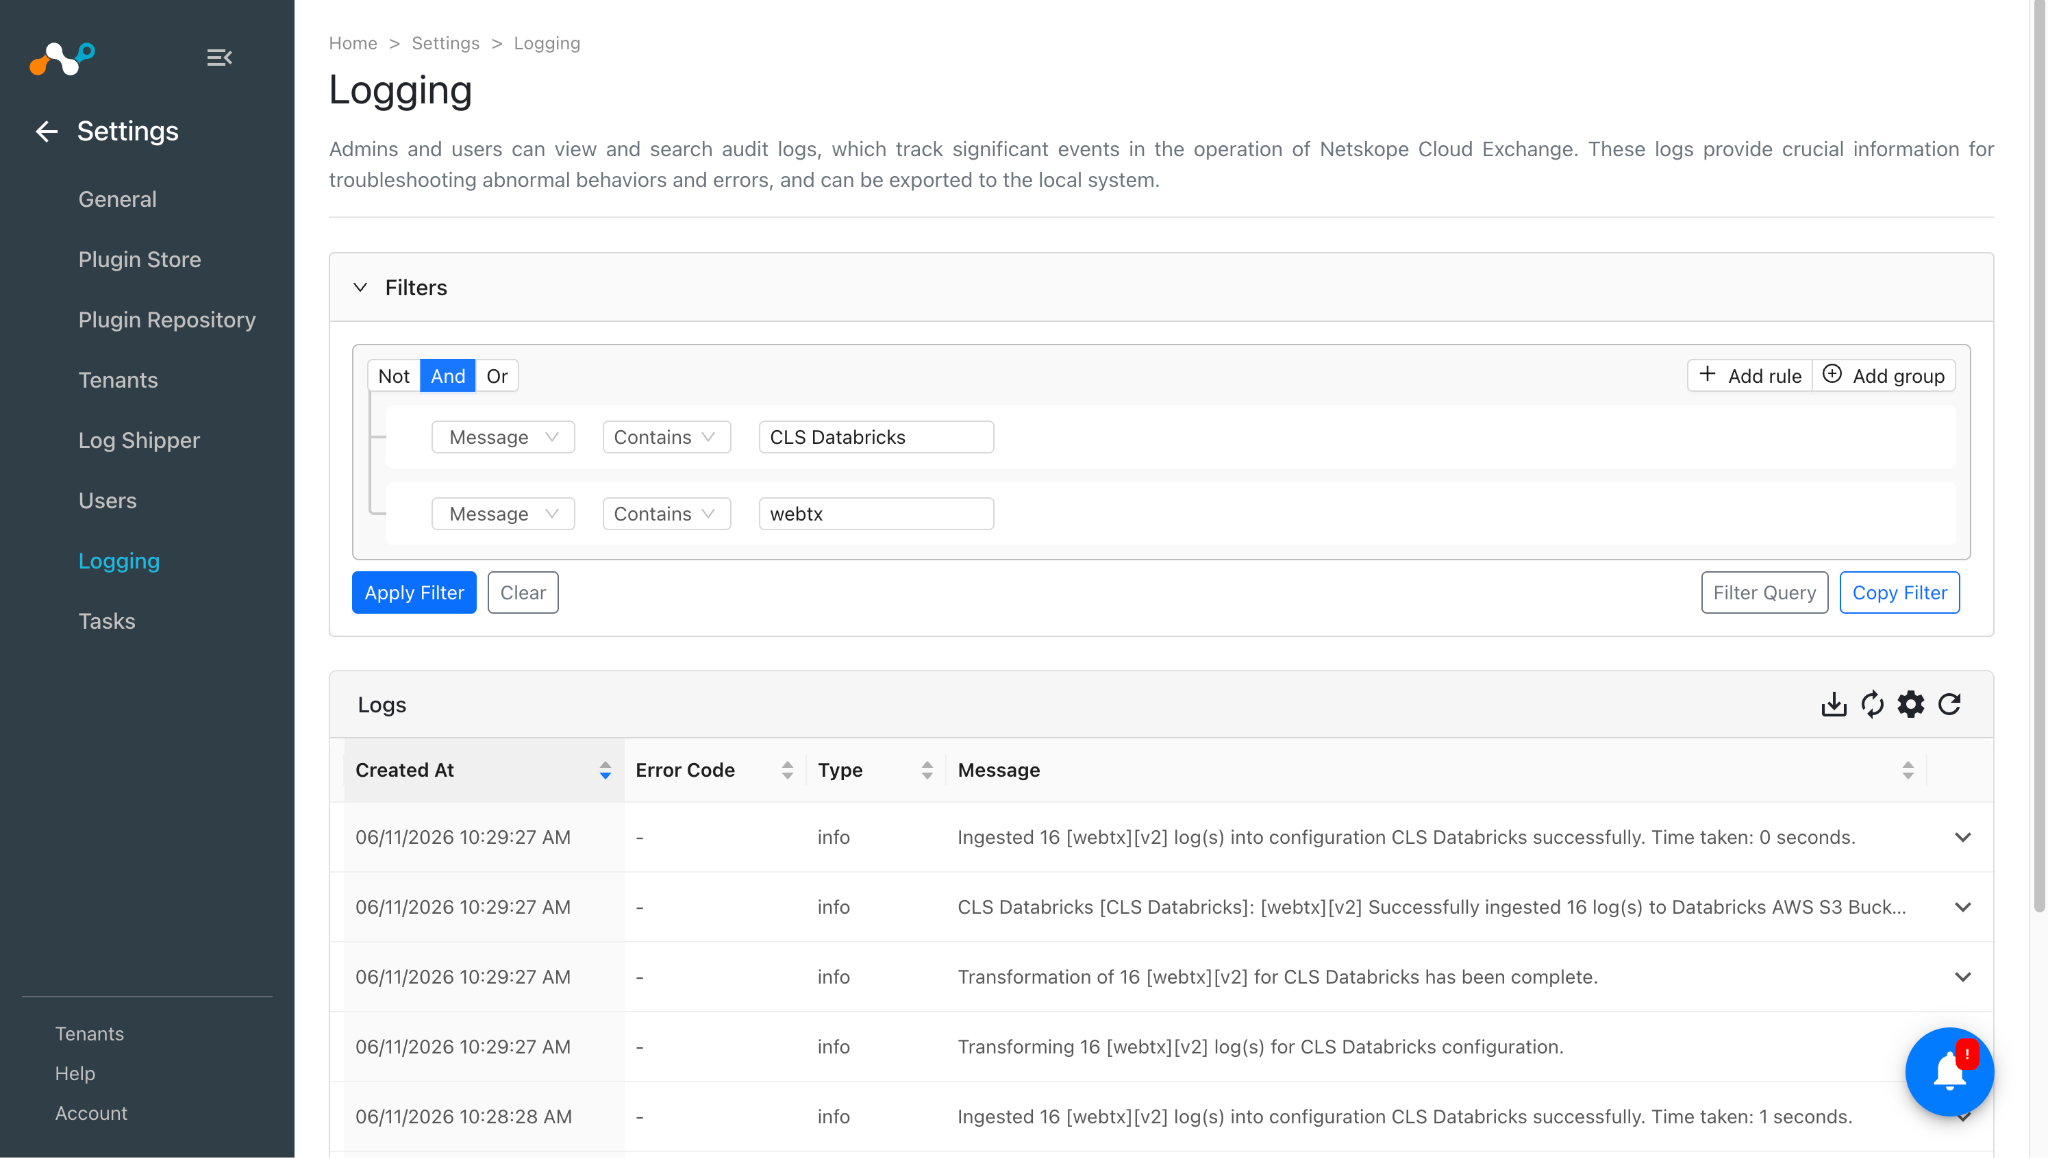The width and height of the screenshot is (2048, 1158).
Task: Open the Message field dropdown for the CLS Databricks rule
Action: (x=503, y=437)
